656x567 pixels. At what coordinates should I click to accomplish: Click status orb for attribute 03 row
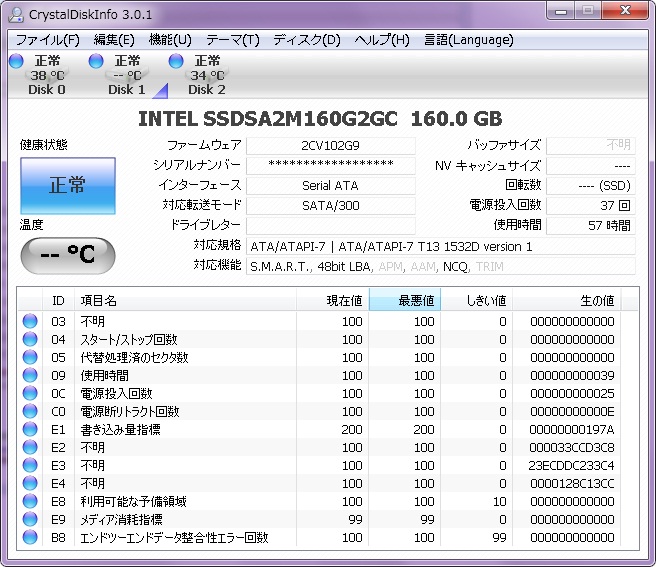(30, 322)
